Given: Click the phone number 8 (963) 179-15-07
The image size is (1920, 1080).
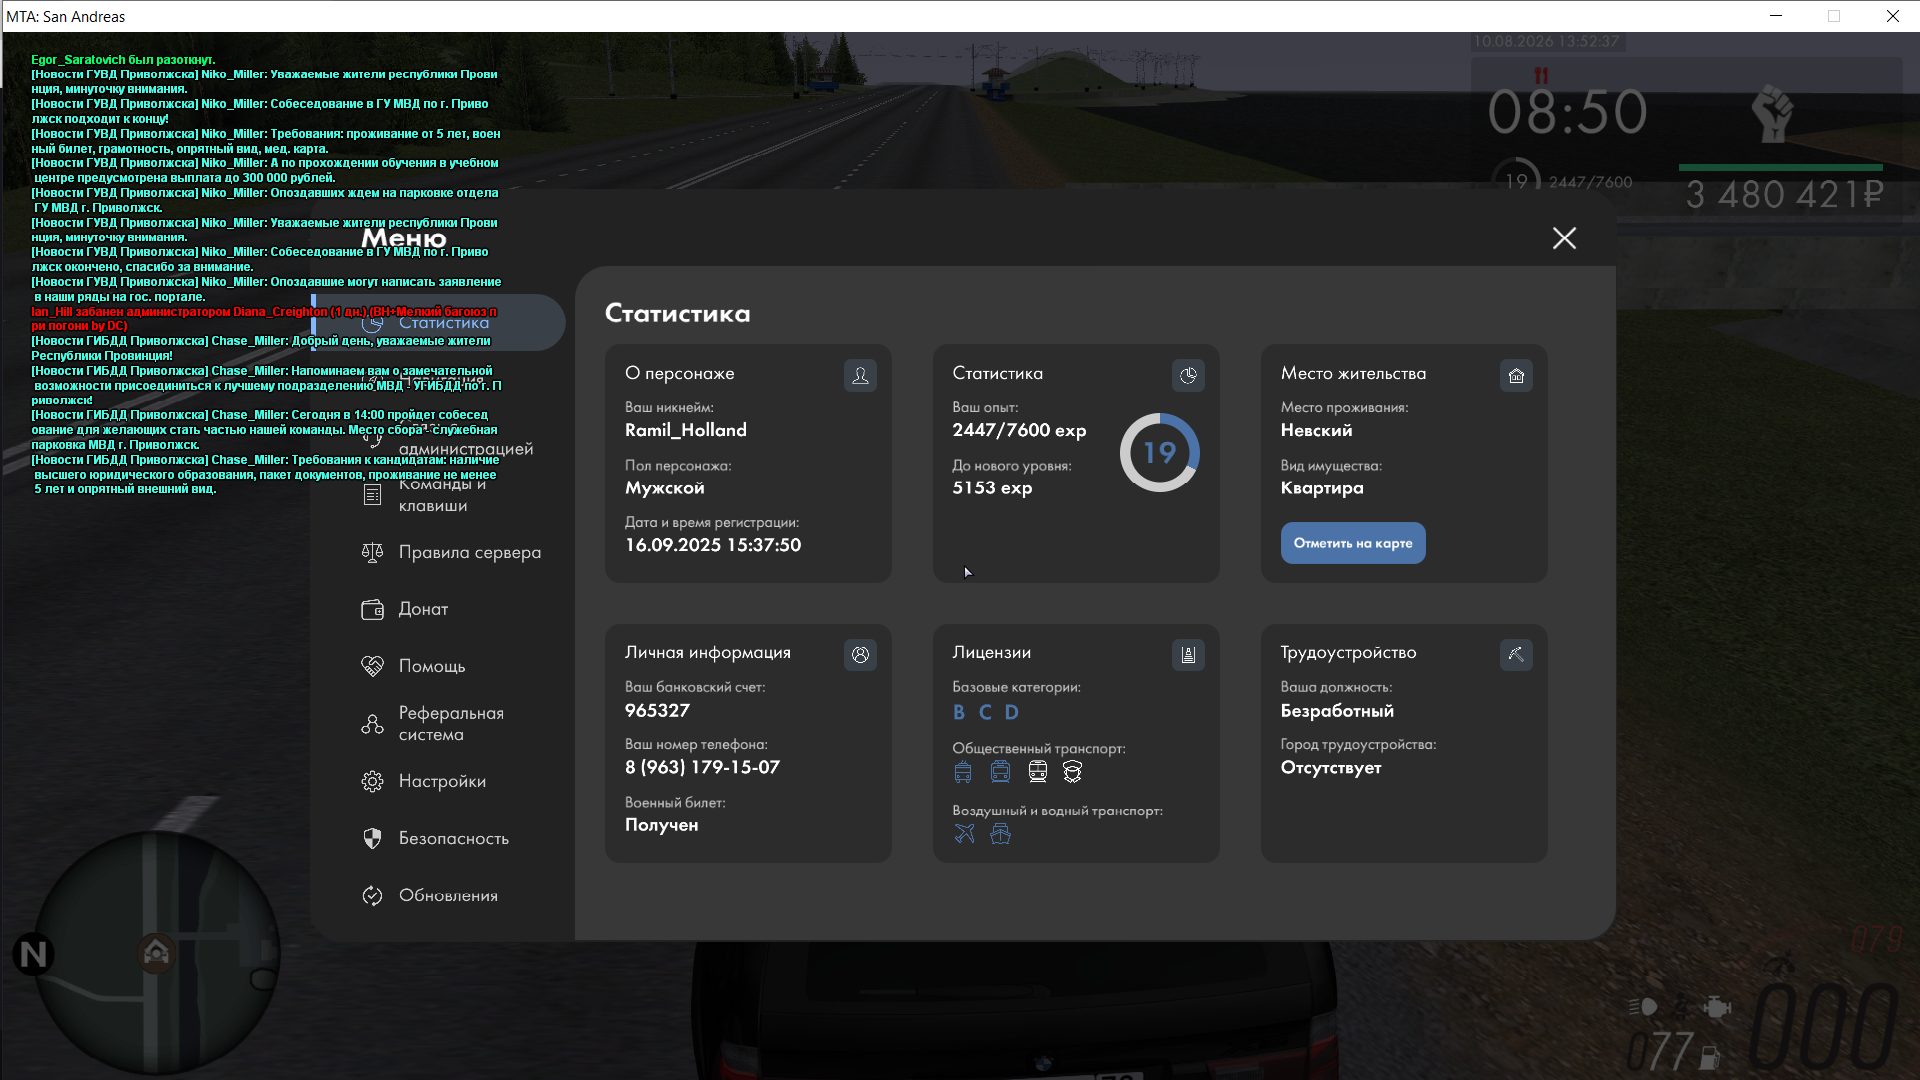Looking at the screenshot, I should pyautogui.click(x=702, y=767).
